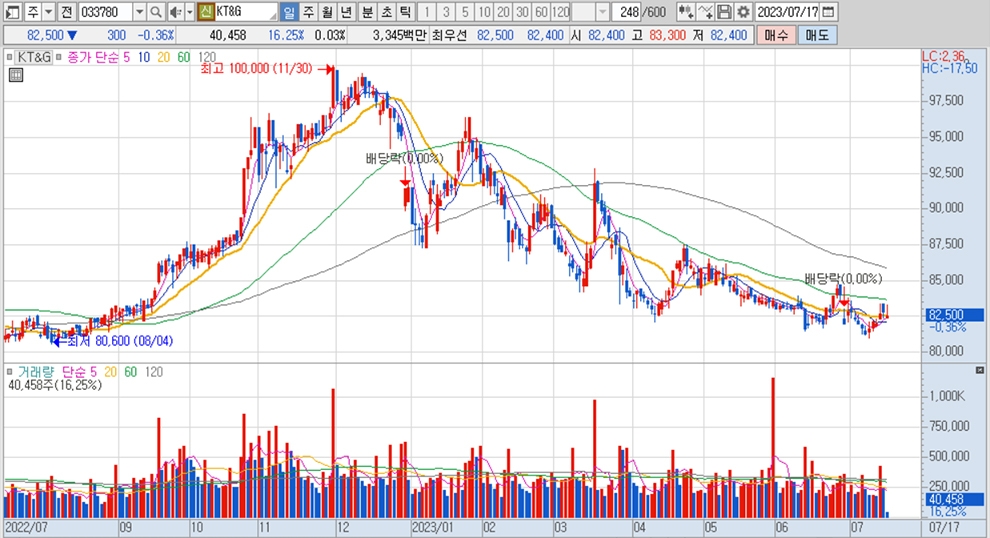Image resolution: width=990 pixels, height=538 pixels.
Task: Click the panel layout icon at toolbar start
Action: click(13, 11)
